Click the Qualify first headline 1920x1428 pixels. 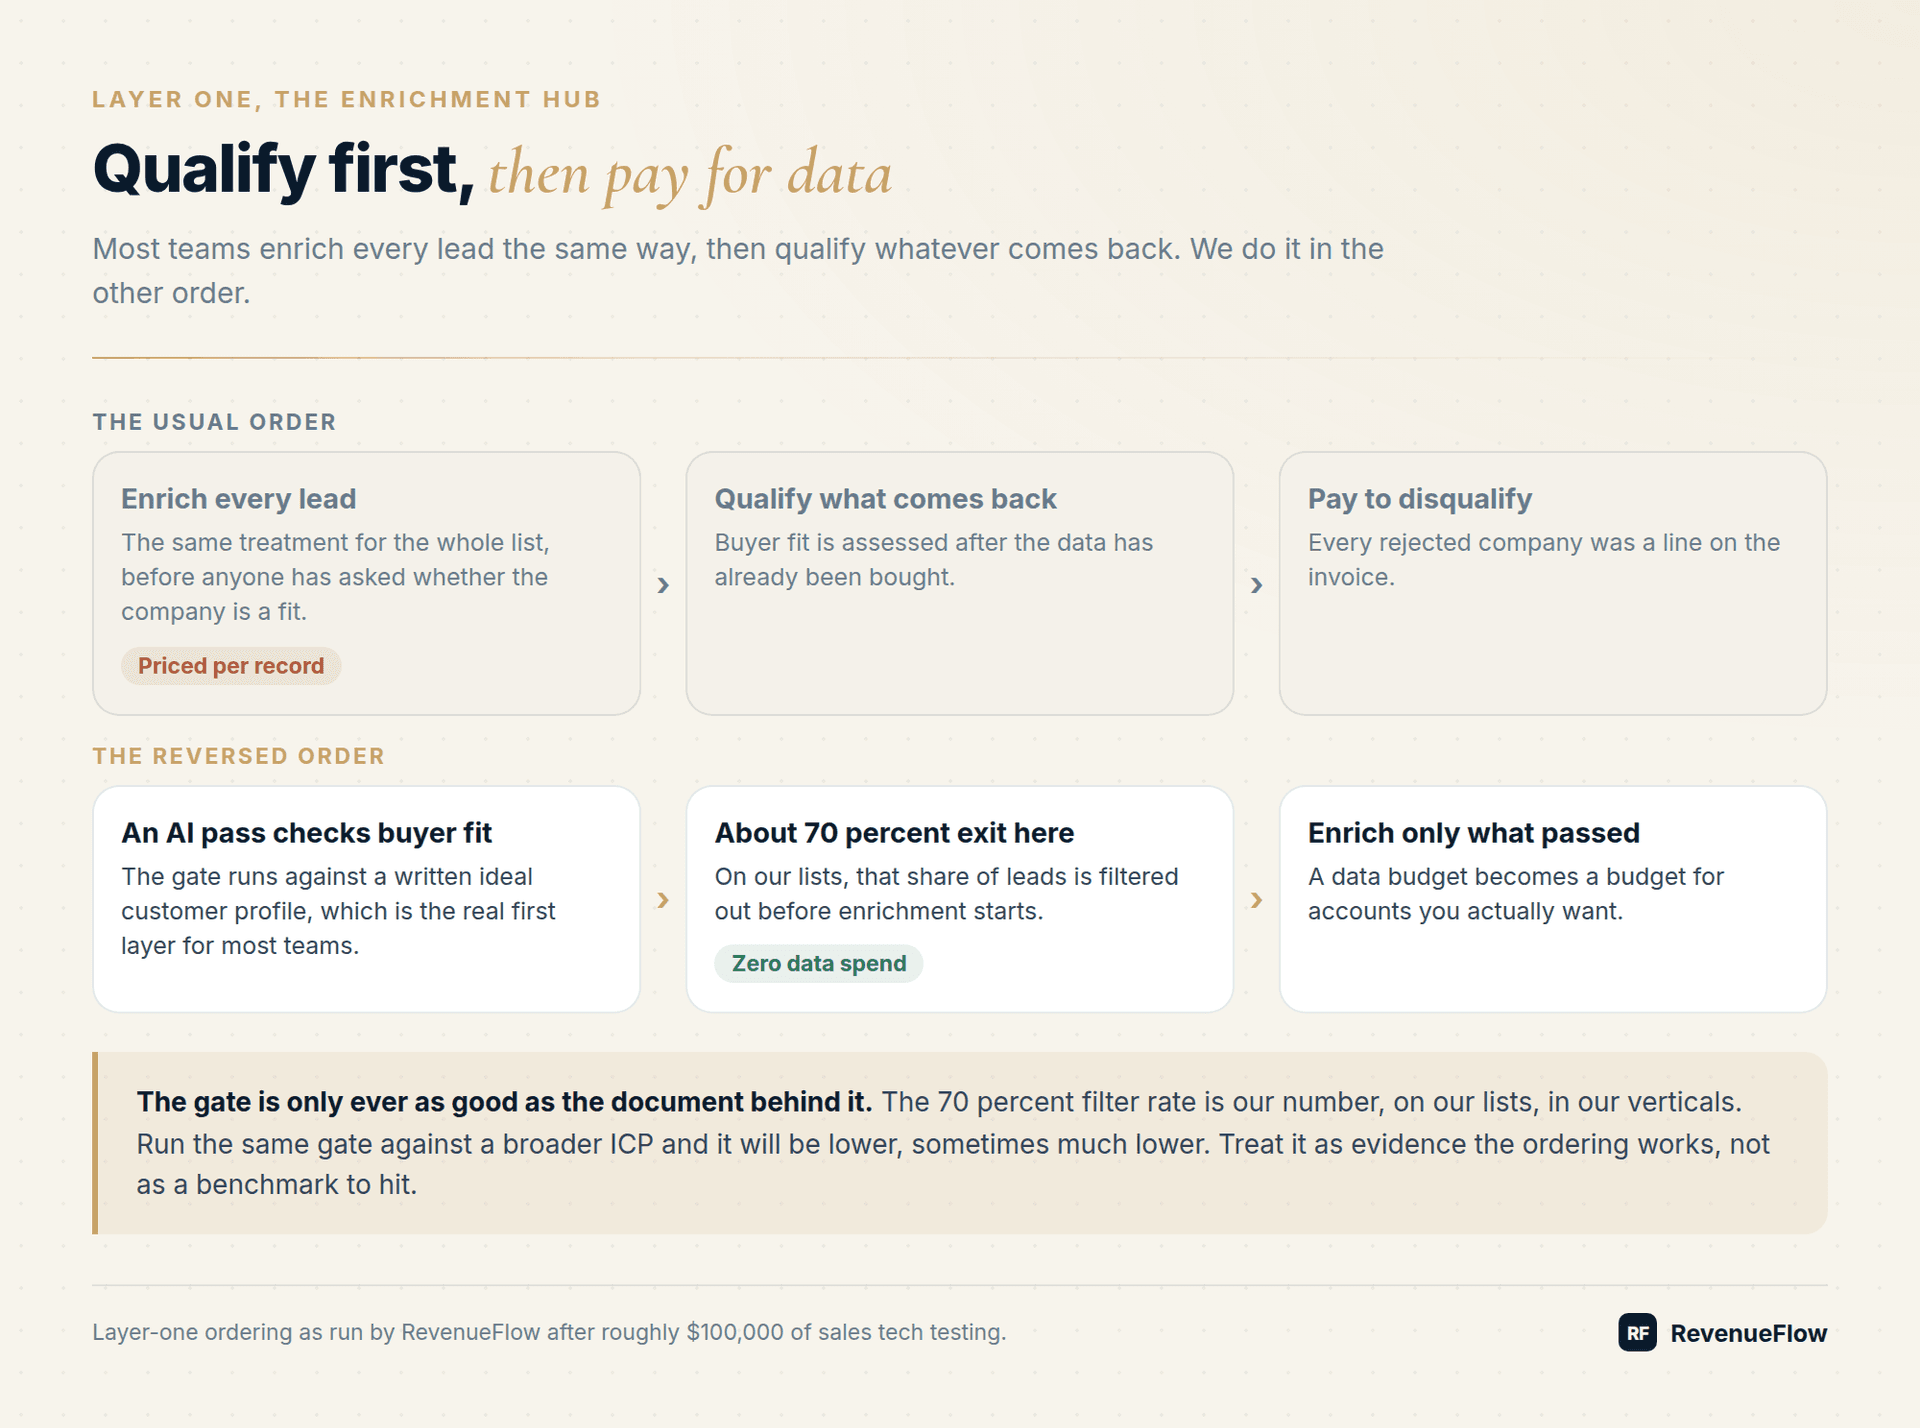click(x=492, y=170)
